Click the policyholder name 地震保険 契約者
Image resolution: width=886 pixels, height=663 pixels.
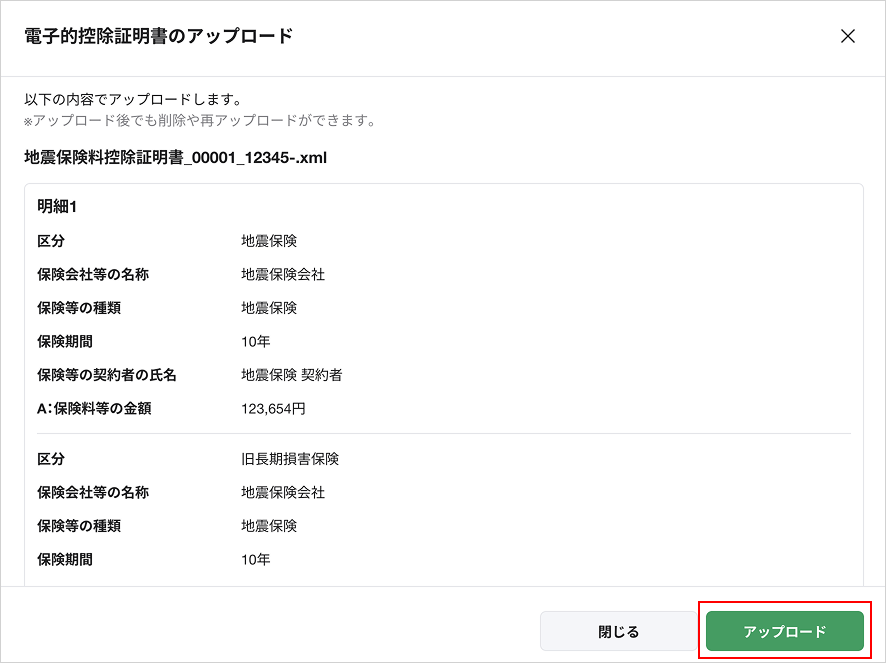[x=292, y=375]
